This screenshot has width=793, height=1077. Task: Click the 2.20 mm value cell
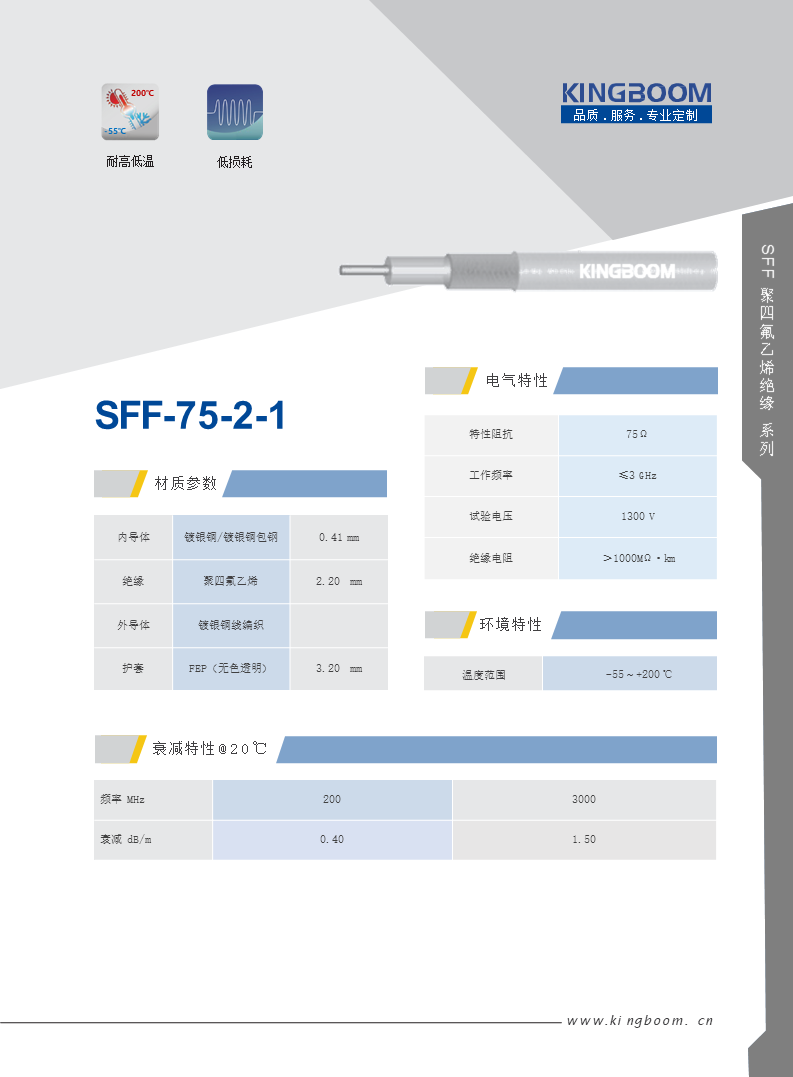(x=339, y=581)
